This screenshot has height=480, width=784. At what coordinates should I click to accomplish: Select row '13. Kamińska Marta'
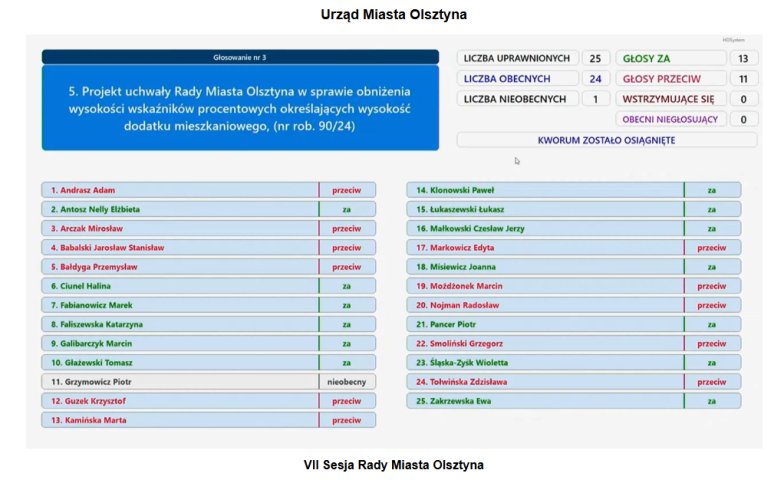pos(208,420)
